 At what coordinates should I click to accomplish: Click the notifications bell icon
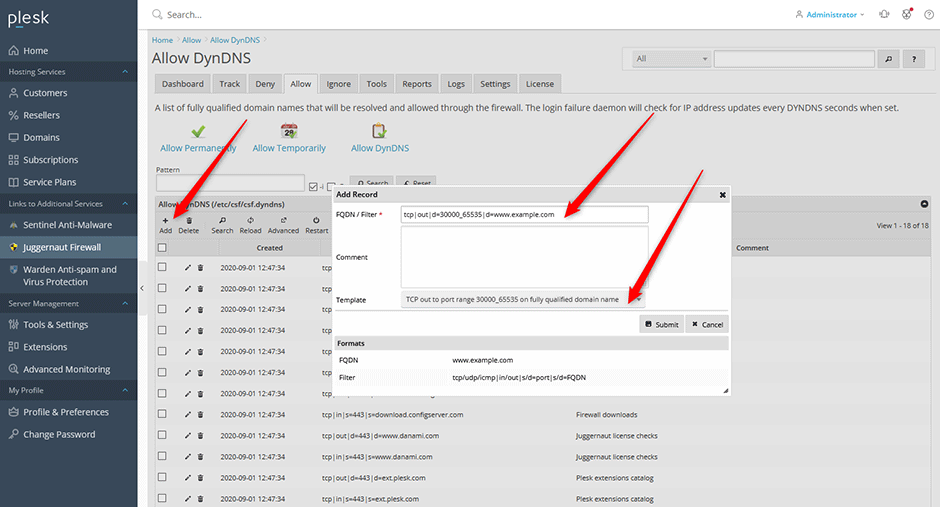(884, 14)
